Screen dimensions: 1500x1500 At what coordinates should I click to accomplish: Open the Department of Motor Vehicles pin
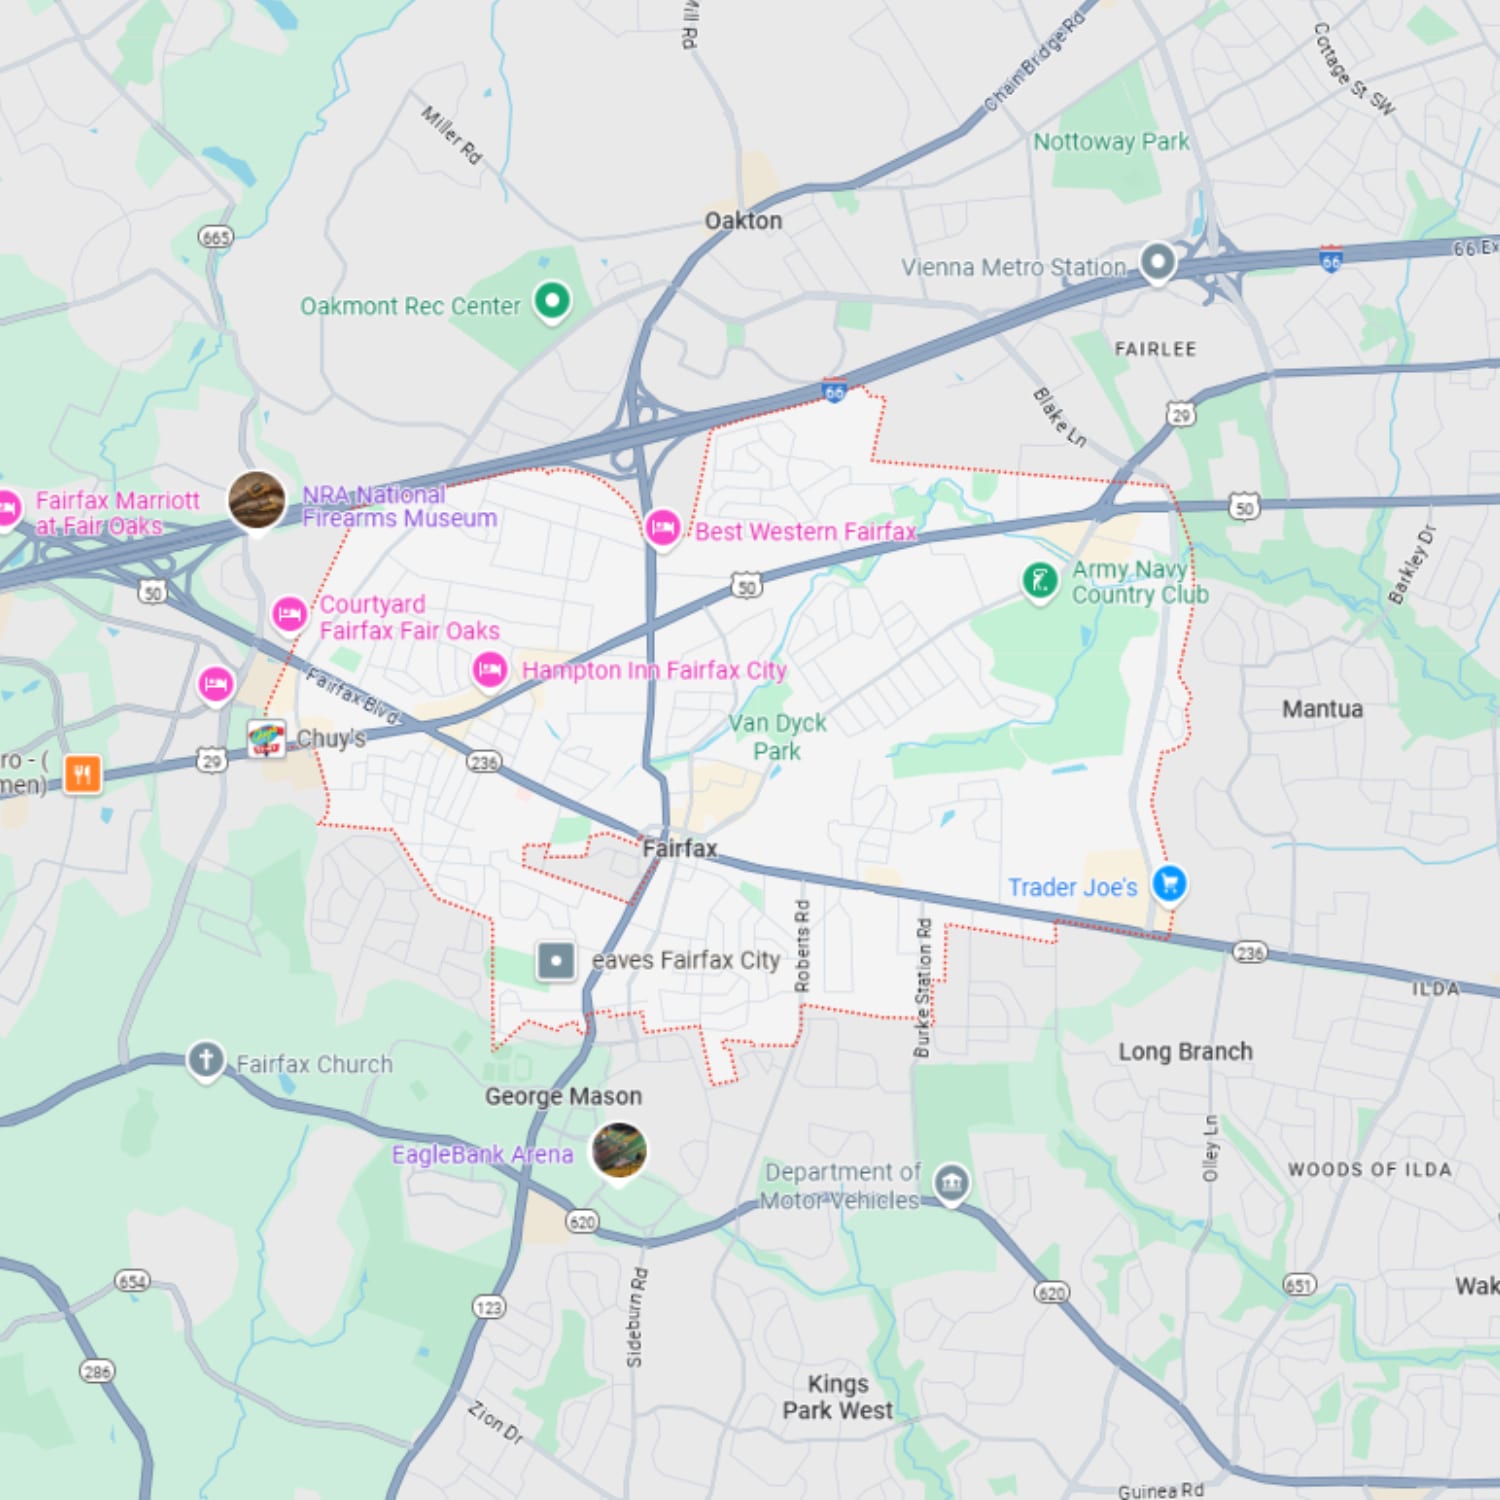click(x=951, y=1184)
